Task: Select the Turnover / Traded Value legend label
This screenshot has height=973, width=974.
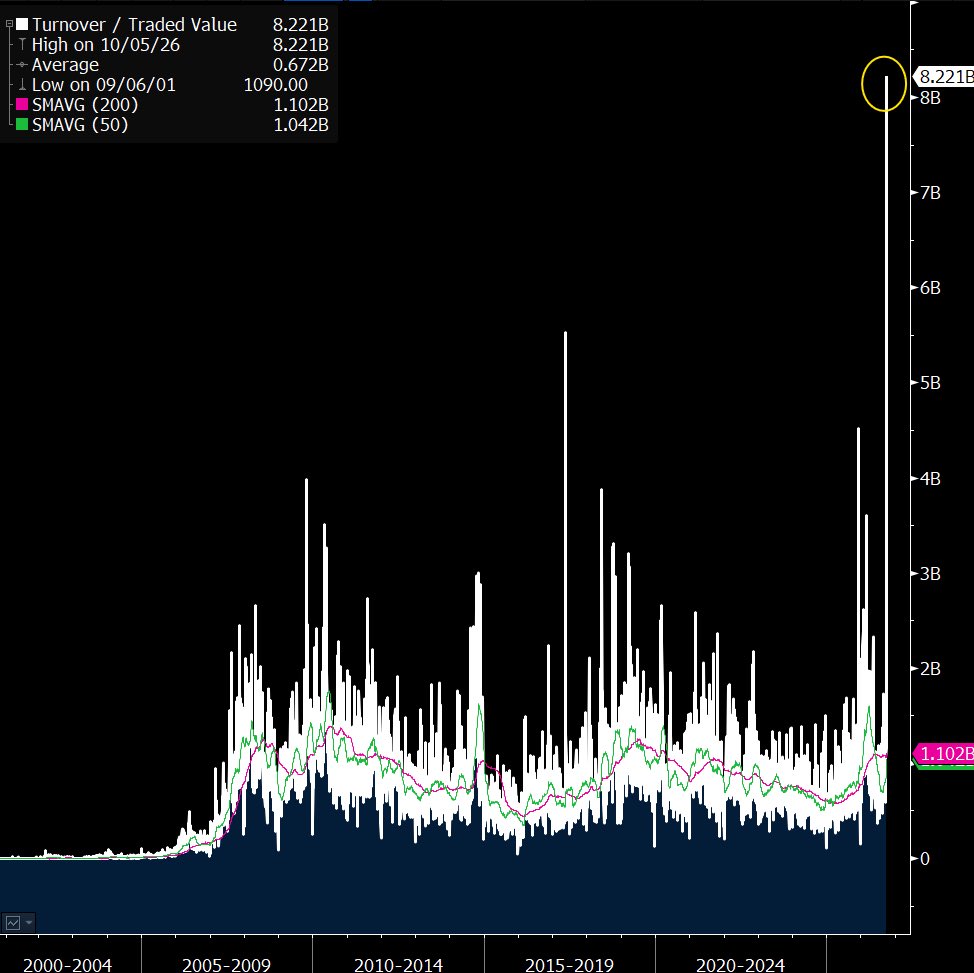Action: [x=134, y=25]
